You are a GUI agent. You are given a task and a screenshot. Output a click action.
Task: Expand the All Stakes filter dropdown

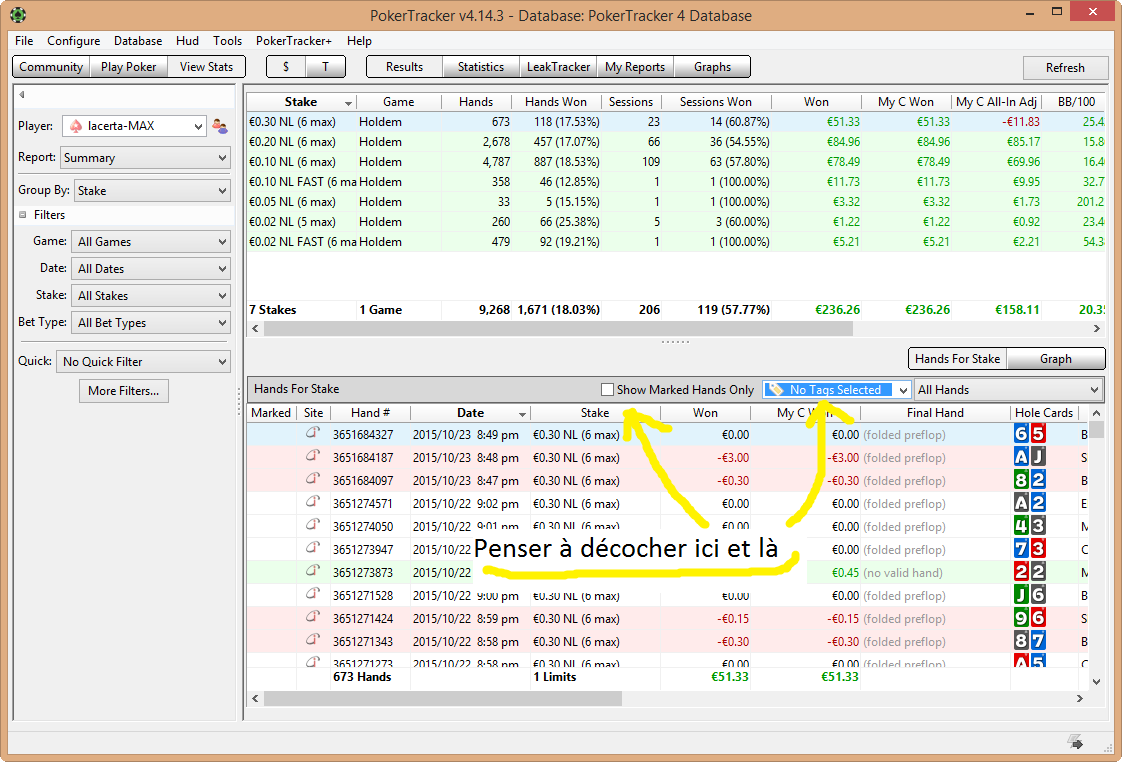151,295
